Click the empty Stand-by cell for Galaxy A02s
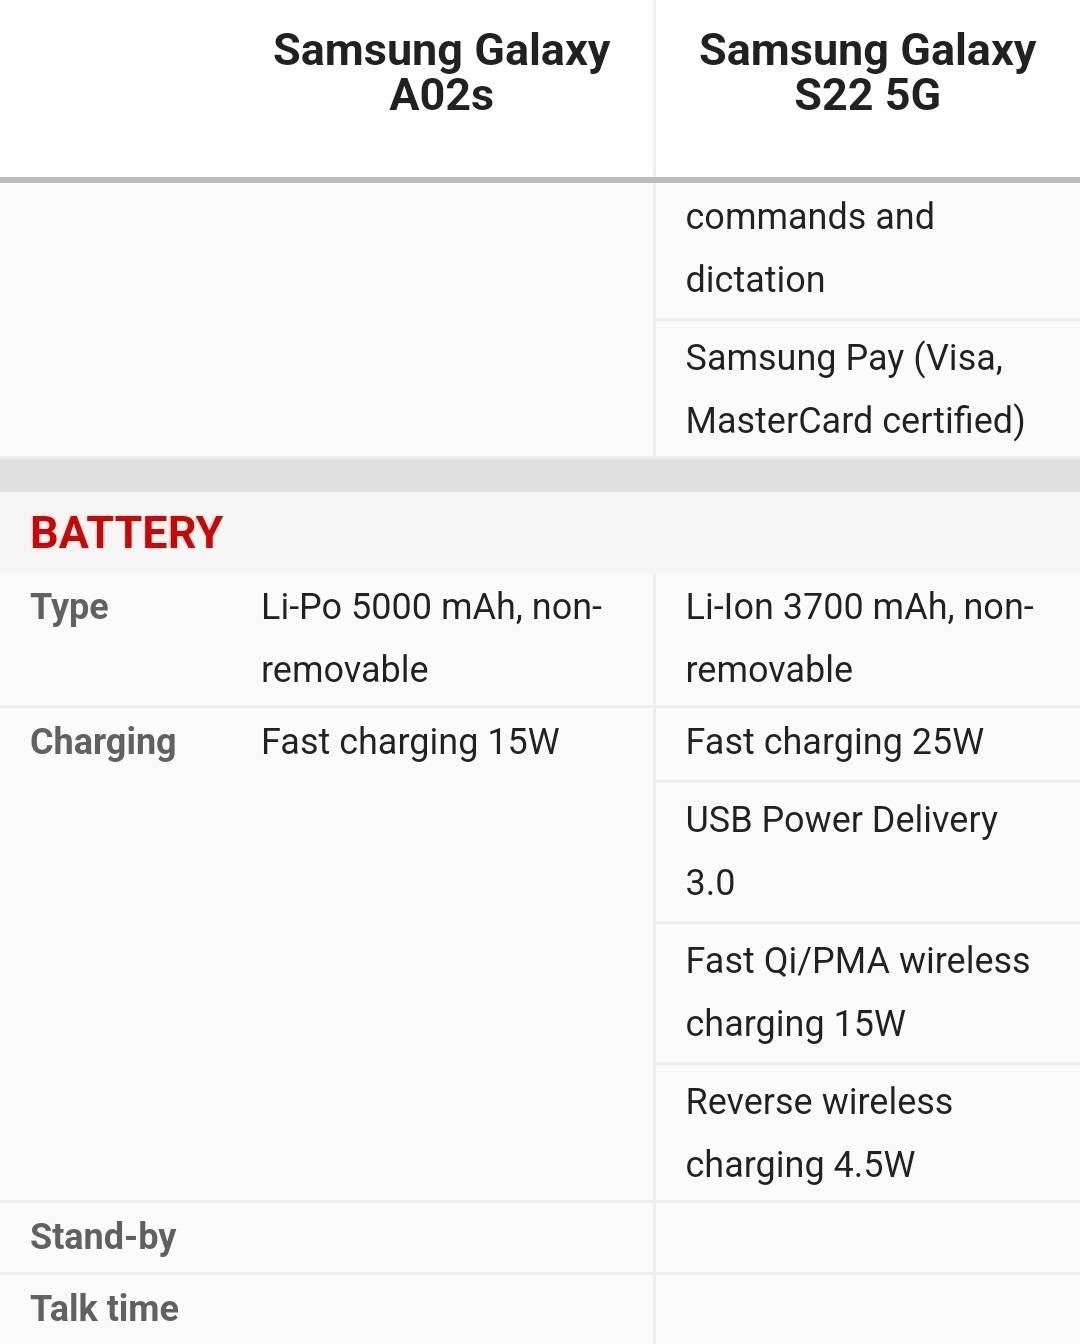 tap(441, 1237)
